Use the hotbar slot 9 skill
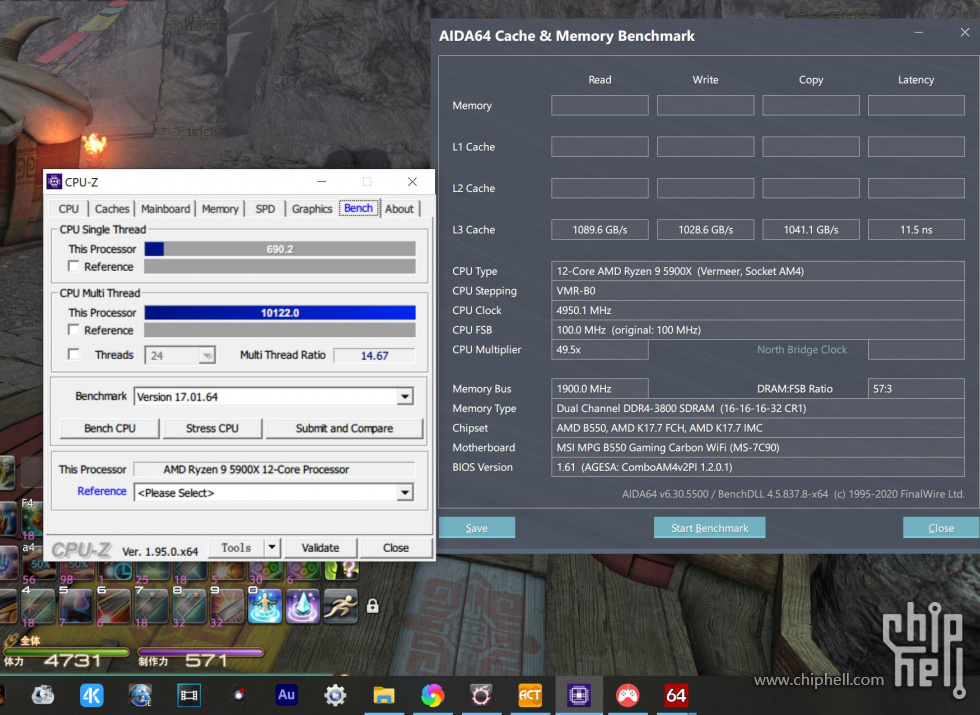The height and width of the screenshot is (715, 980). pos(227,606)
